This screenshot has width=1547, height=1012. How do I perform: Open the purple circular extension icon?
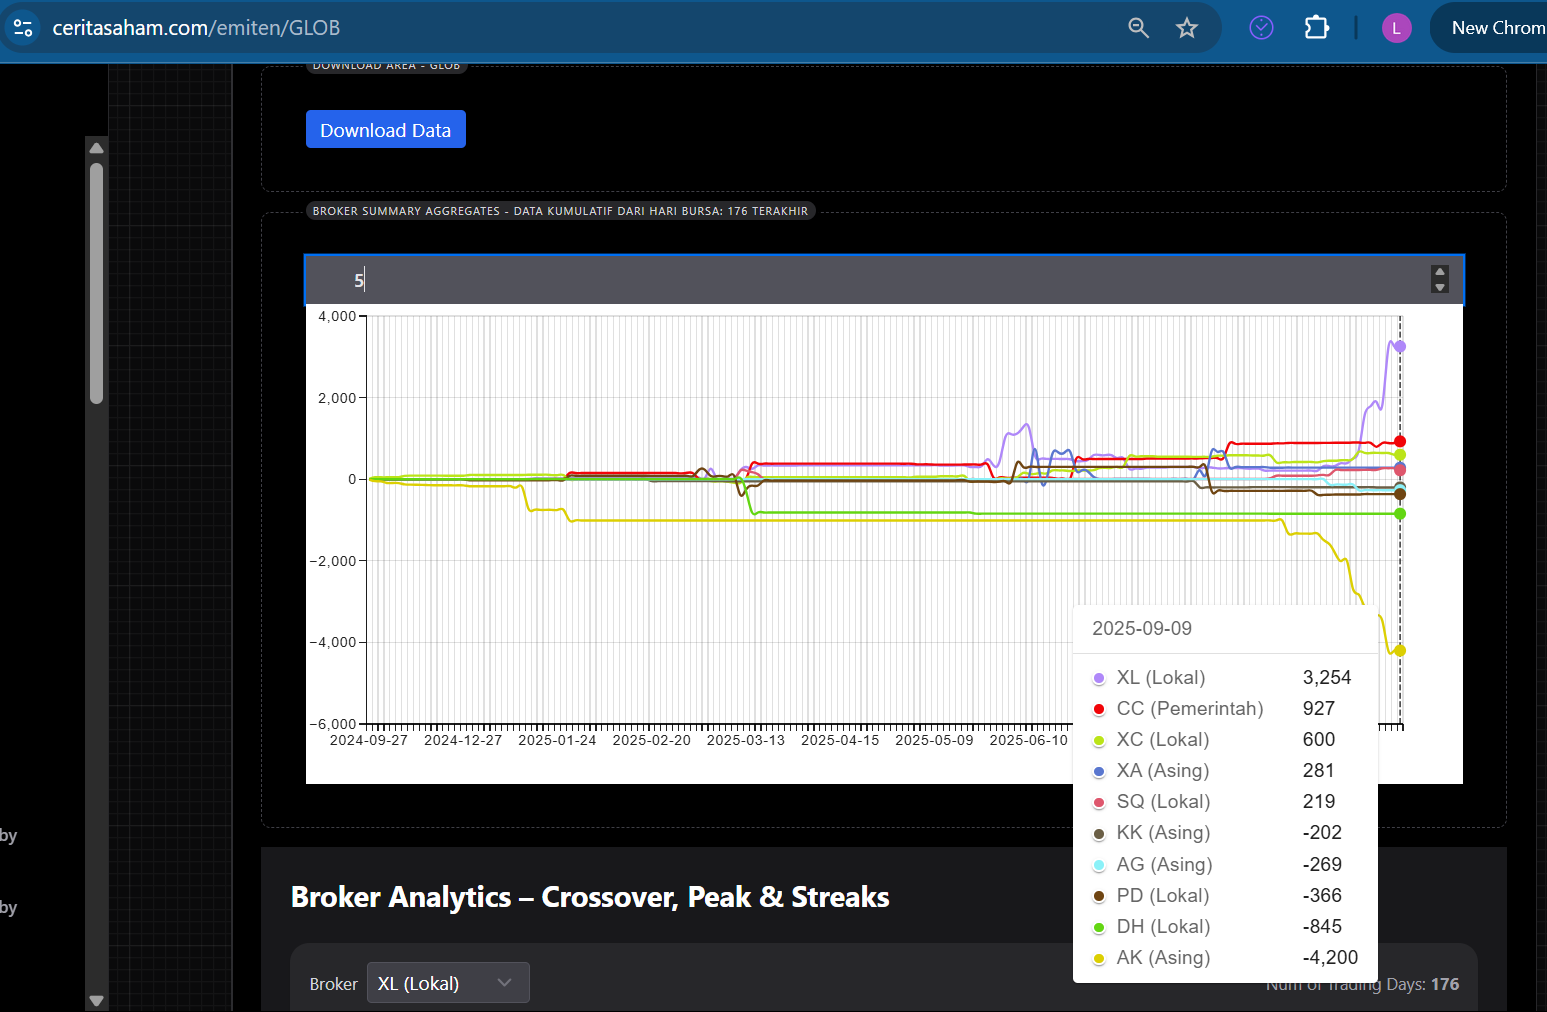point(1262,28)
